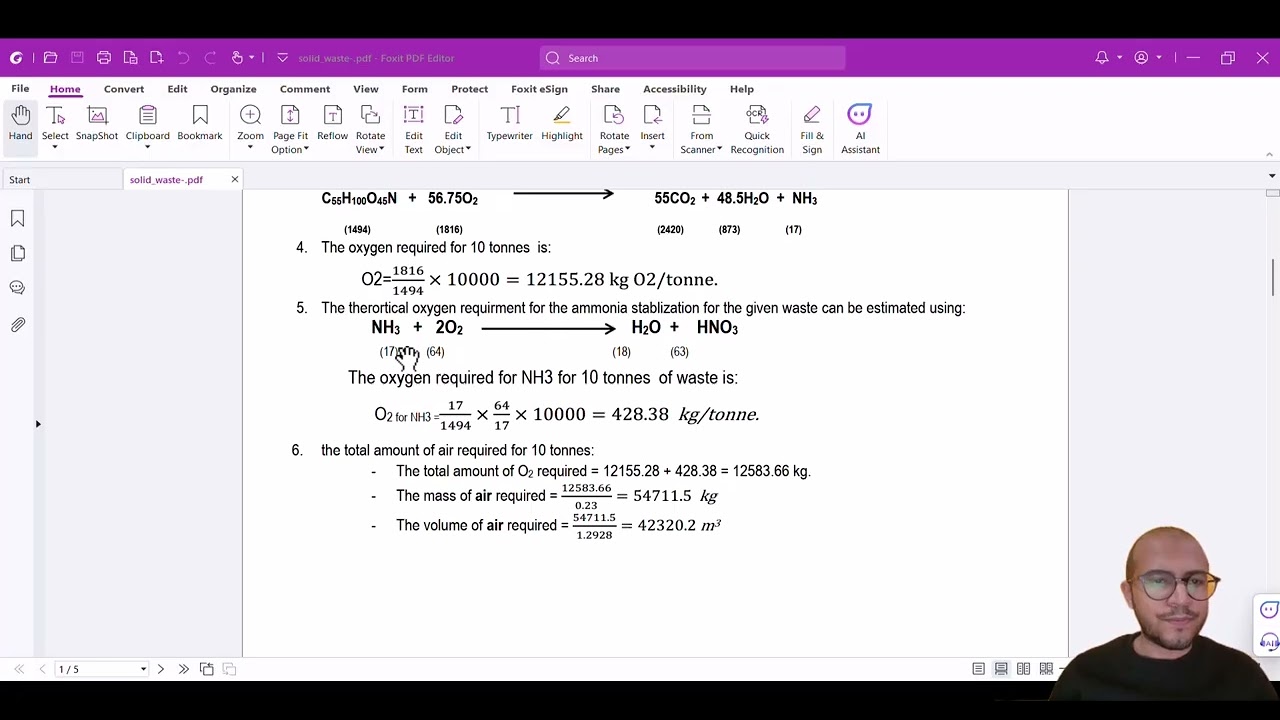
Task: Click From Scanner icon
Action: [x=701, y=115]
